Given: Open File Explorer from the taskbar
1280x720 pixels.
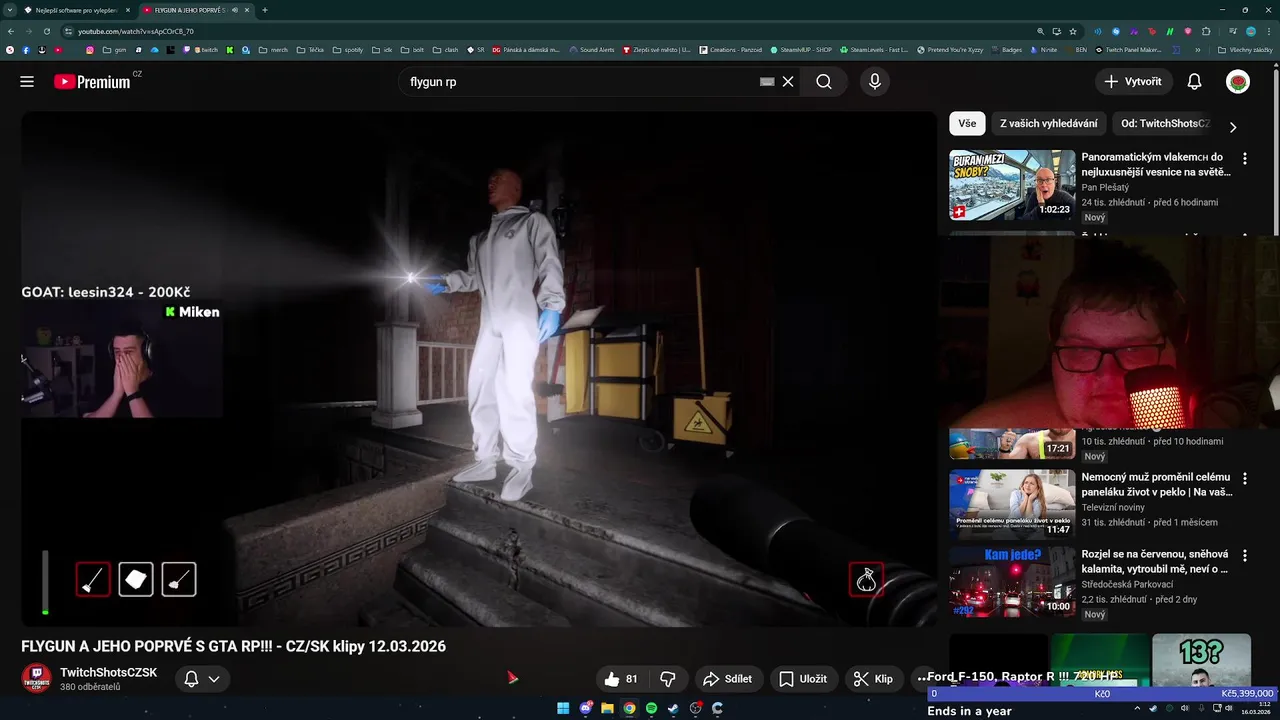Looking at the screenshot, I should (x=607, y=708).
